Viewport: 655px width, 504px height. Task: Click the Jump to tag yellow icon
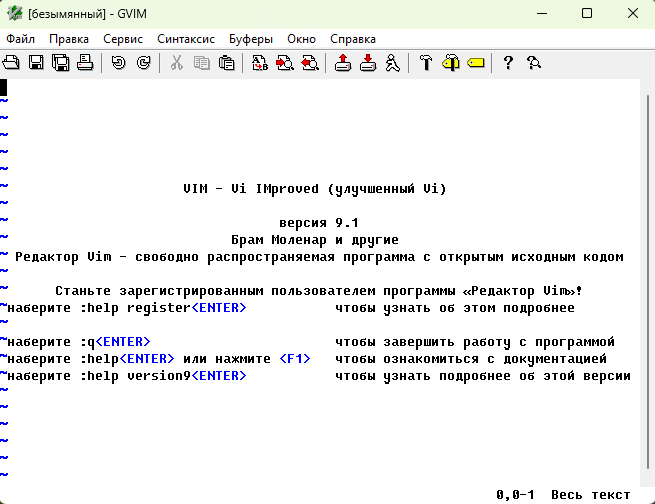pos(475,63)
